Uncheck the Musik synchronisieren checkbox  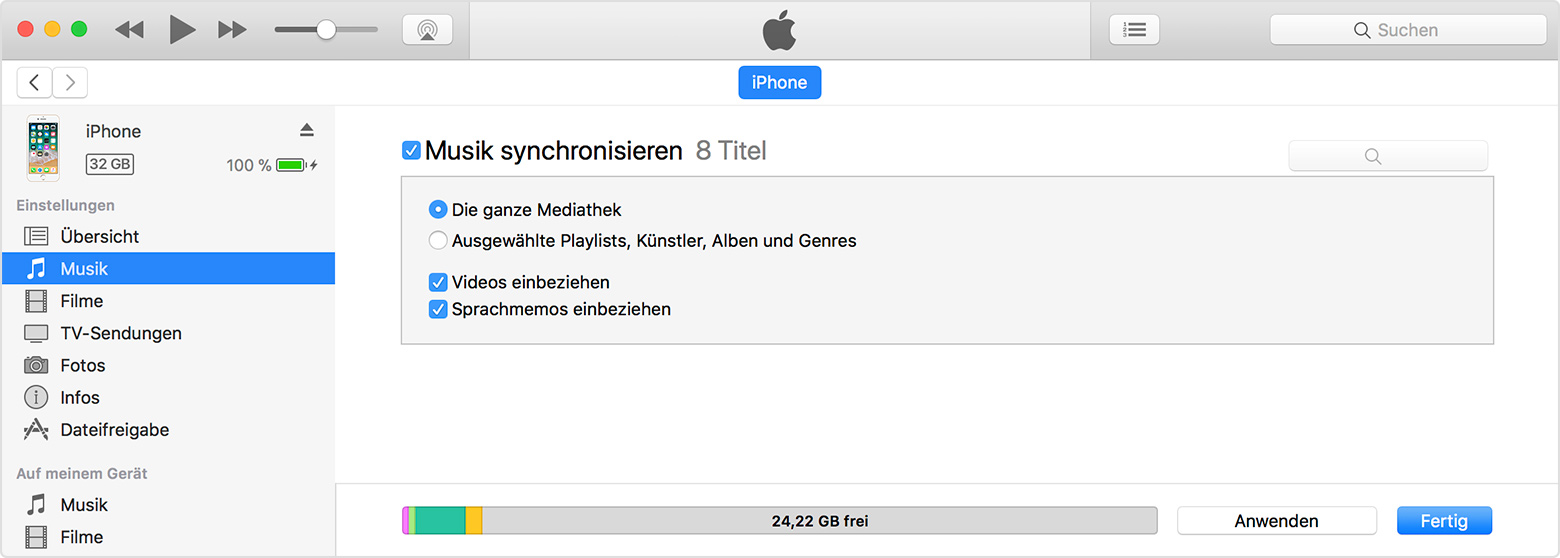pos(411,151)
